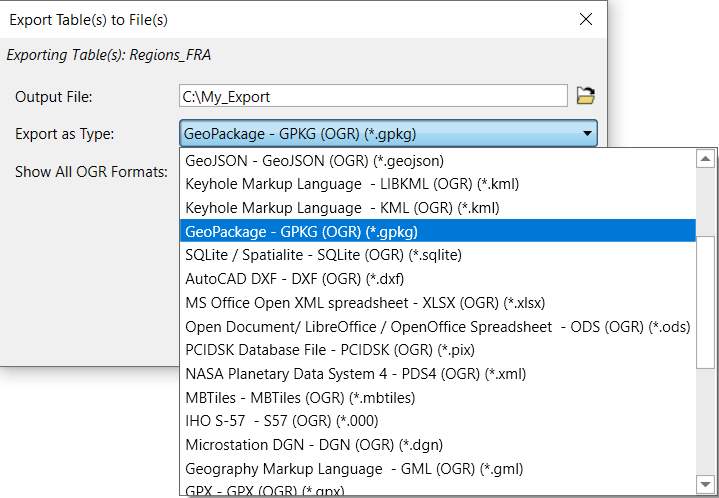
Task: Choose PCIDSK Database File (*.pix)
Action: (438, 350)
